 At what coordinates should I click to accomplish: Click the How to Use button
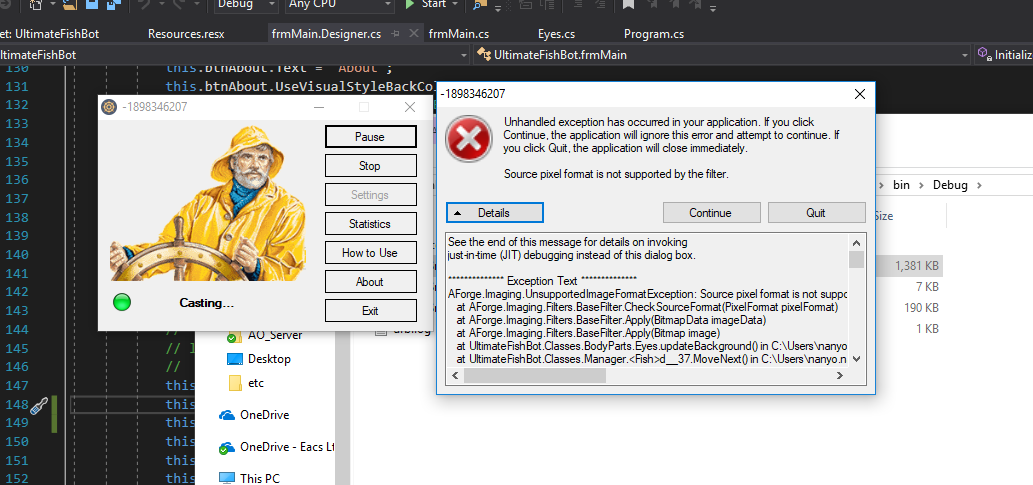click(370, 253)
